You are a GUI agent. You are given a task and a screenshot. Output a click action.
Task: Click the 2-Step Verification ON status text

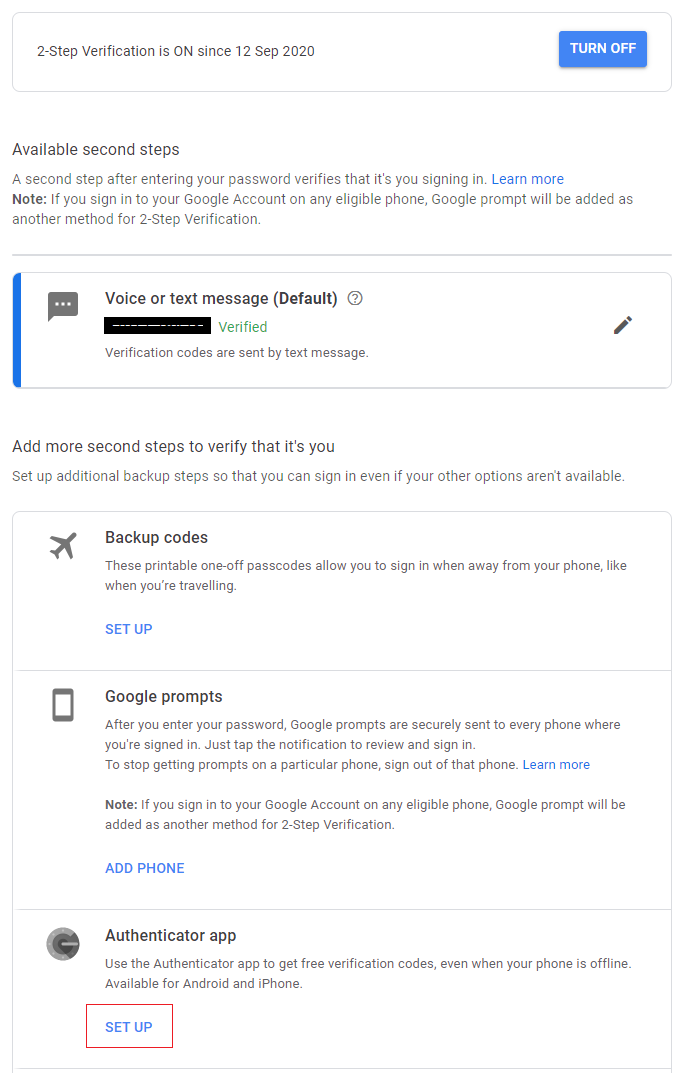pos(176,51)
